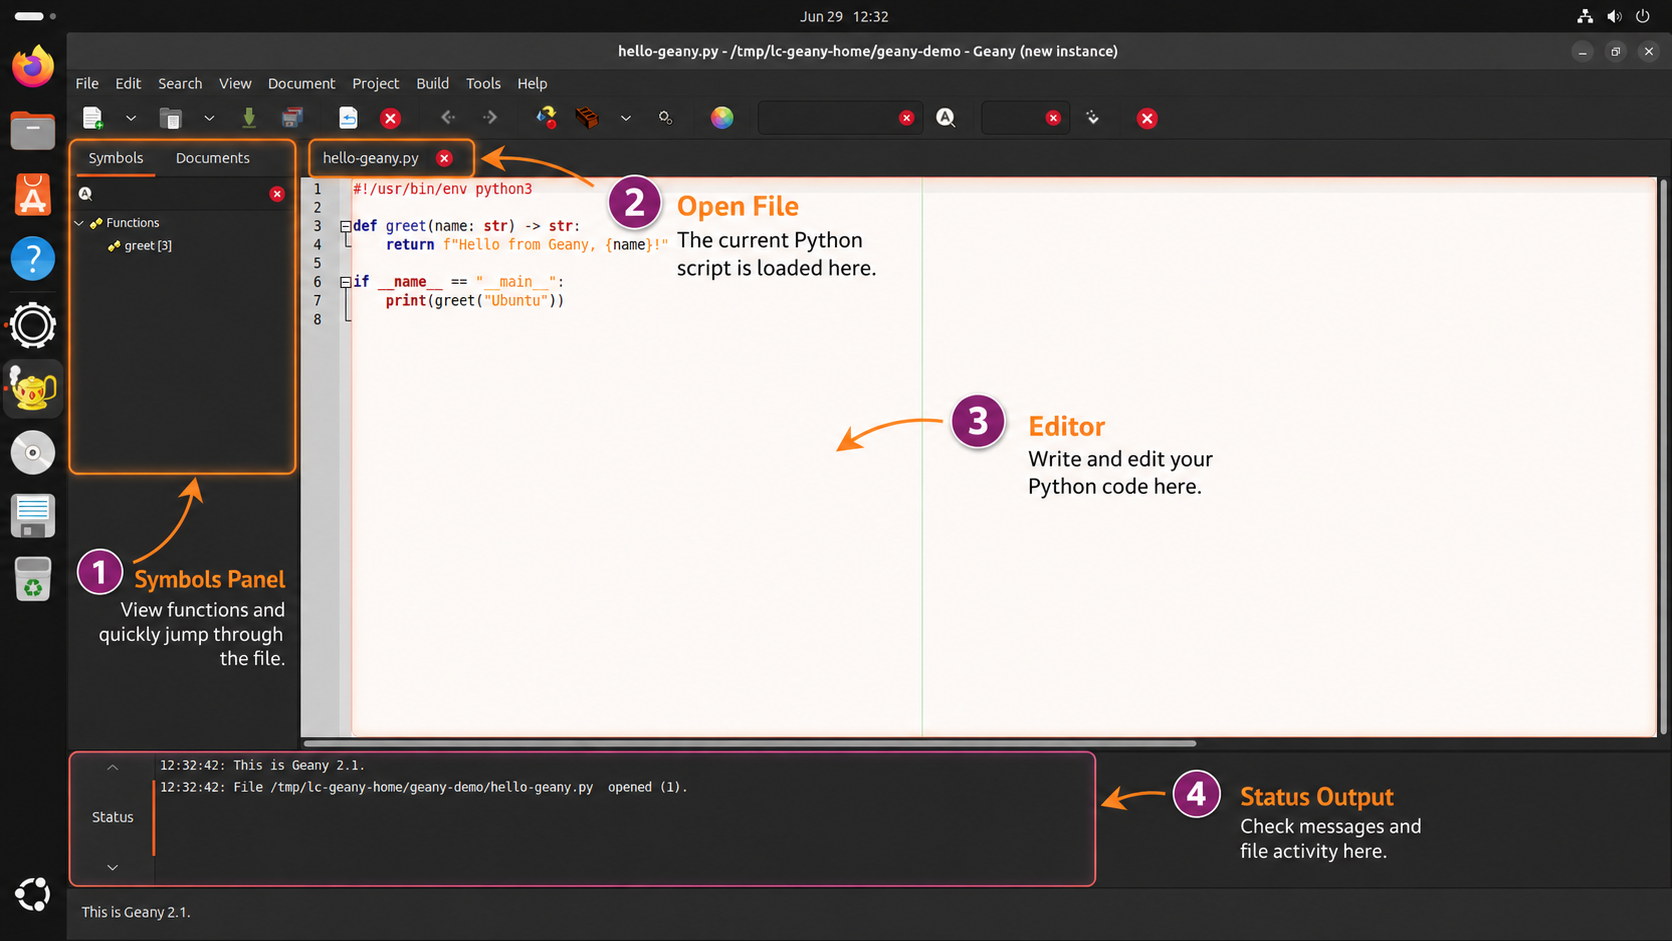This screenshot has height=941, width=1672.
Task: Open the color chooser wheel
Action: coord(722,118)
